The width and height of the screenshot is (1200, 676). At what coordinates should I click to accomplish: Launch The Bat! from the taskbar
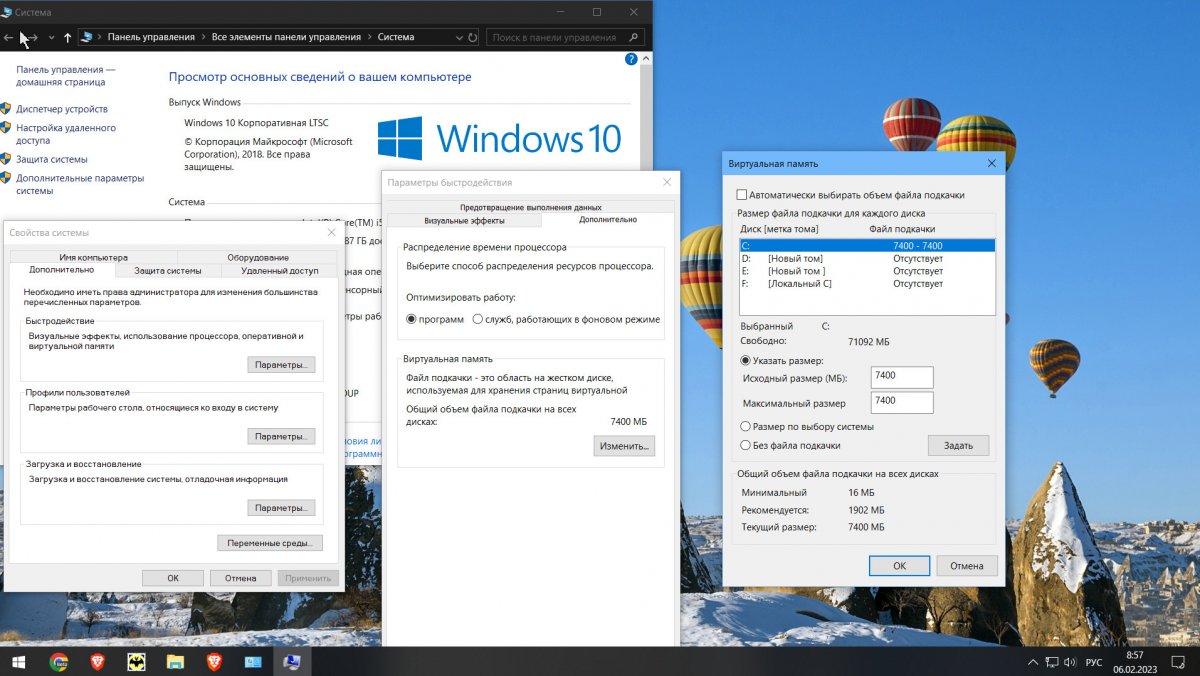click(136, 662)
